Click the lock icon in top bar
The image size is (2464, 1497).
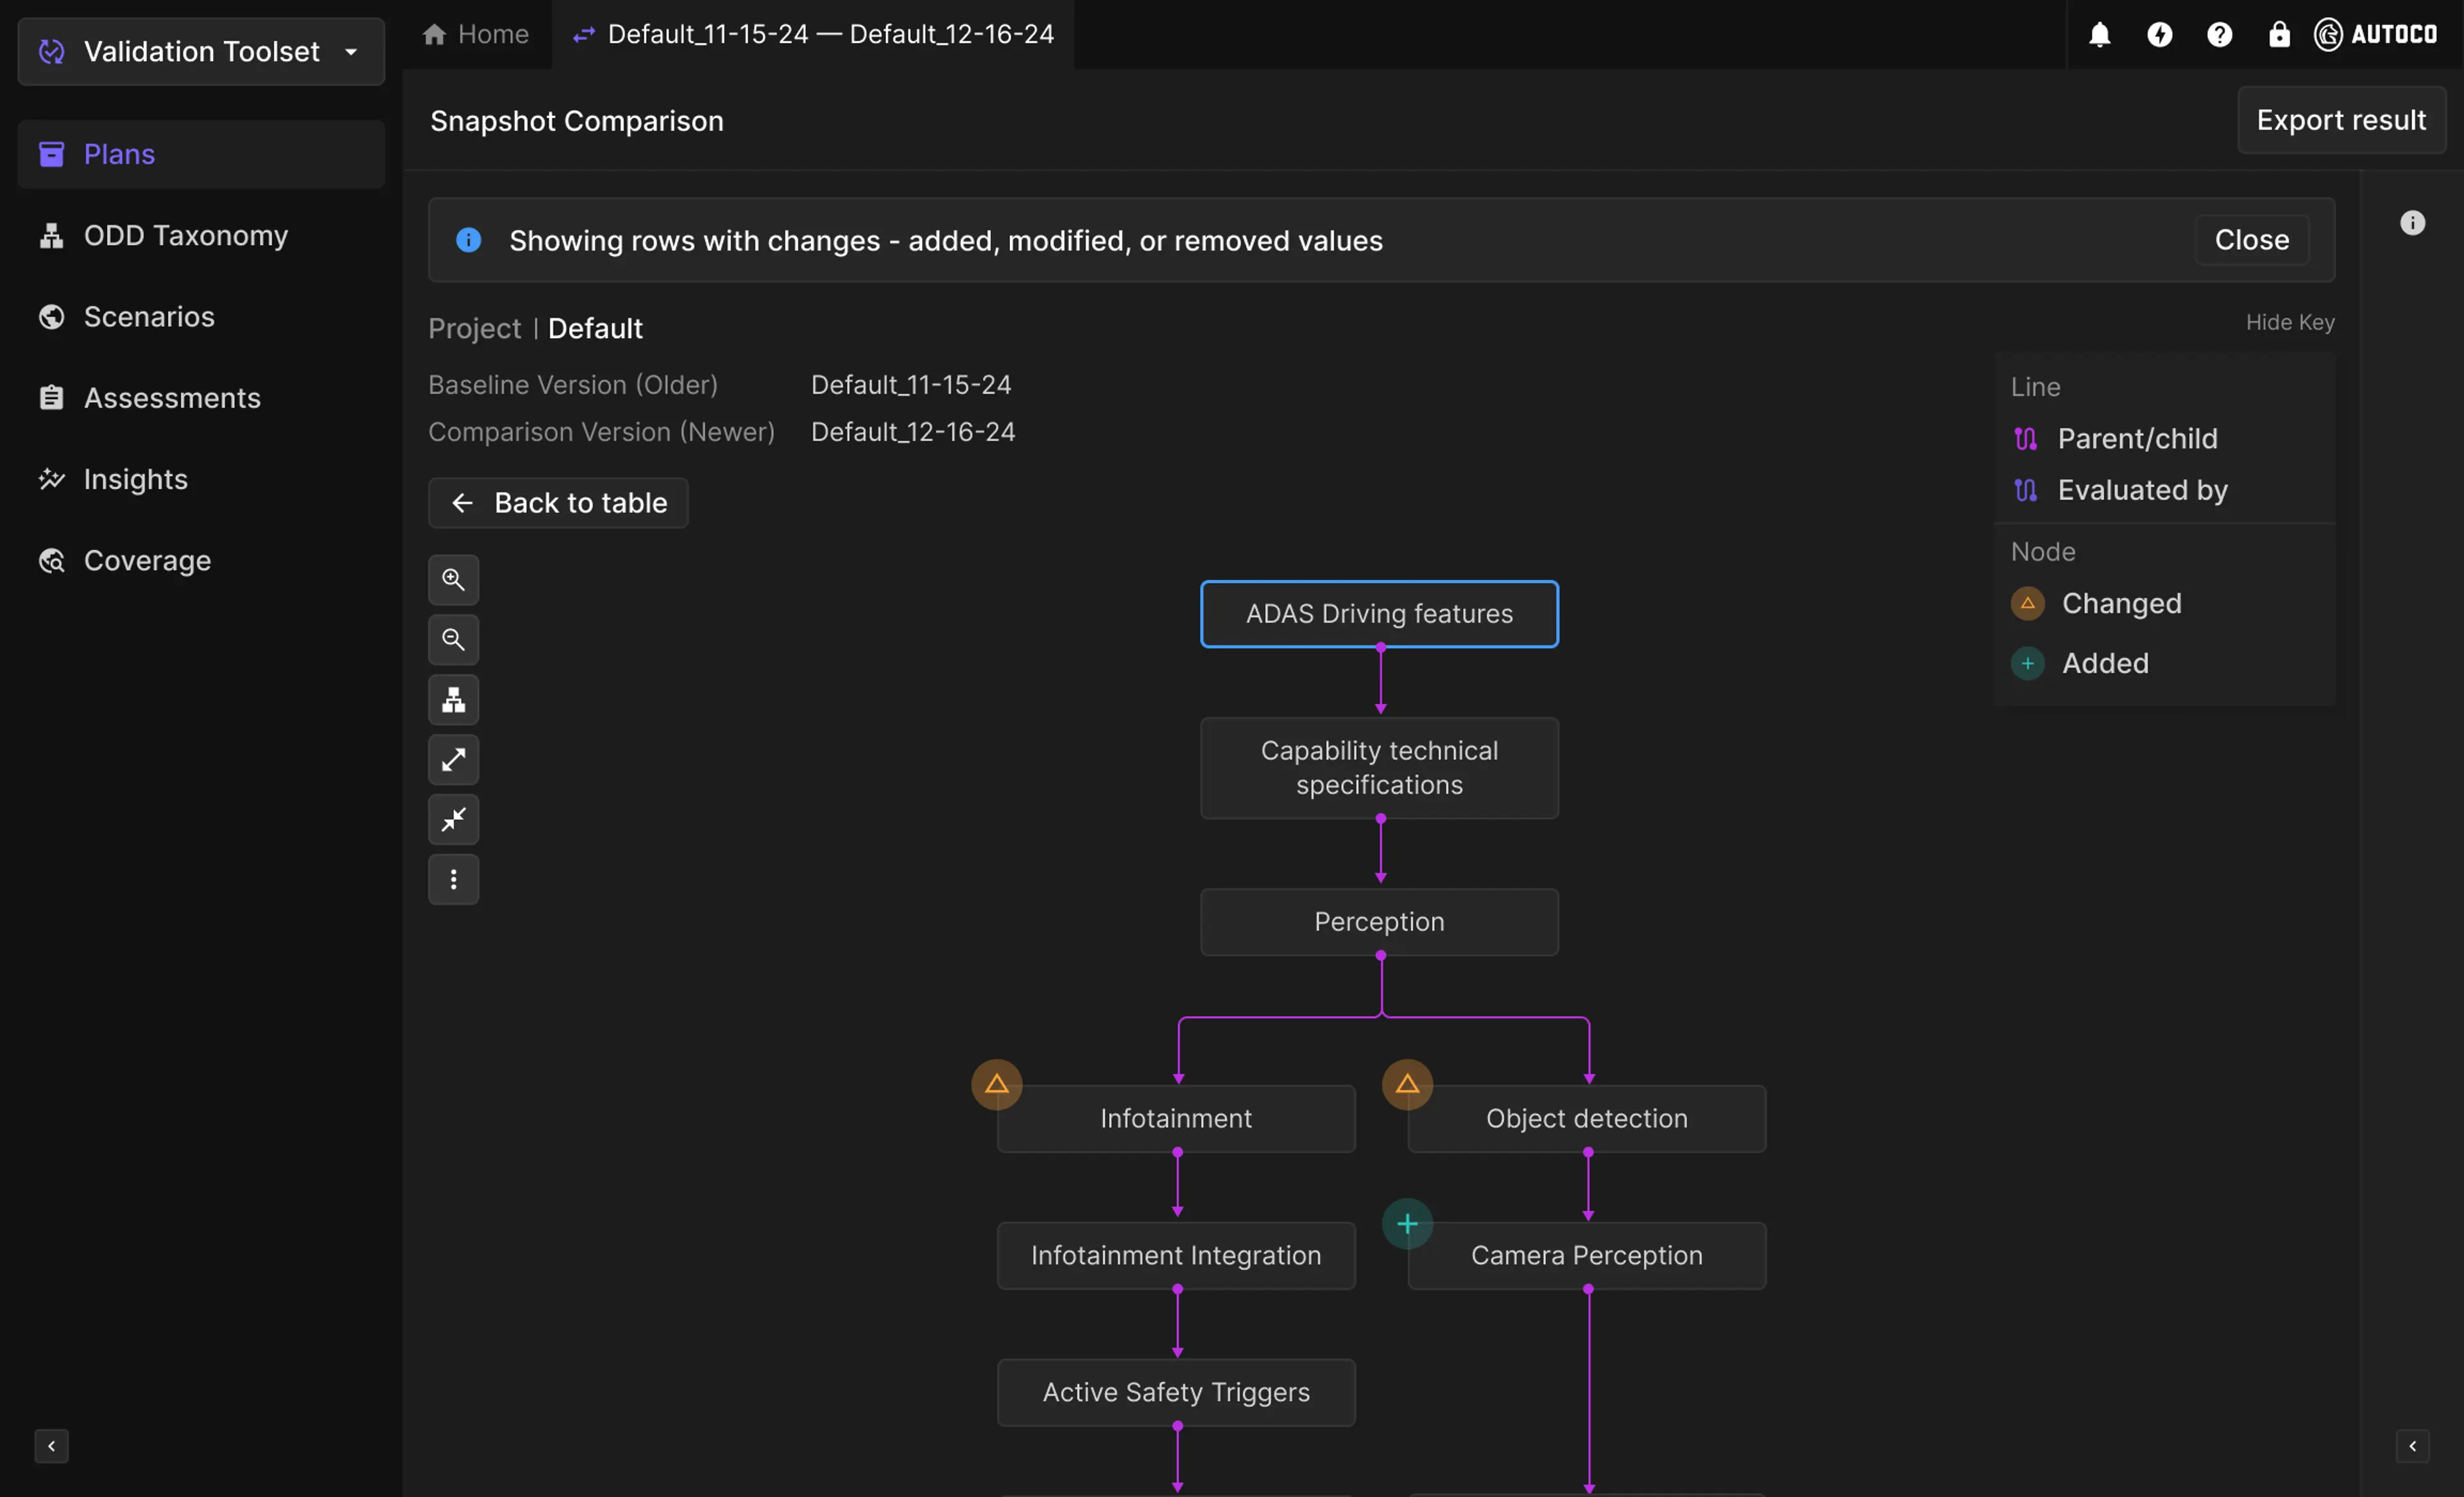[2279, 35]
